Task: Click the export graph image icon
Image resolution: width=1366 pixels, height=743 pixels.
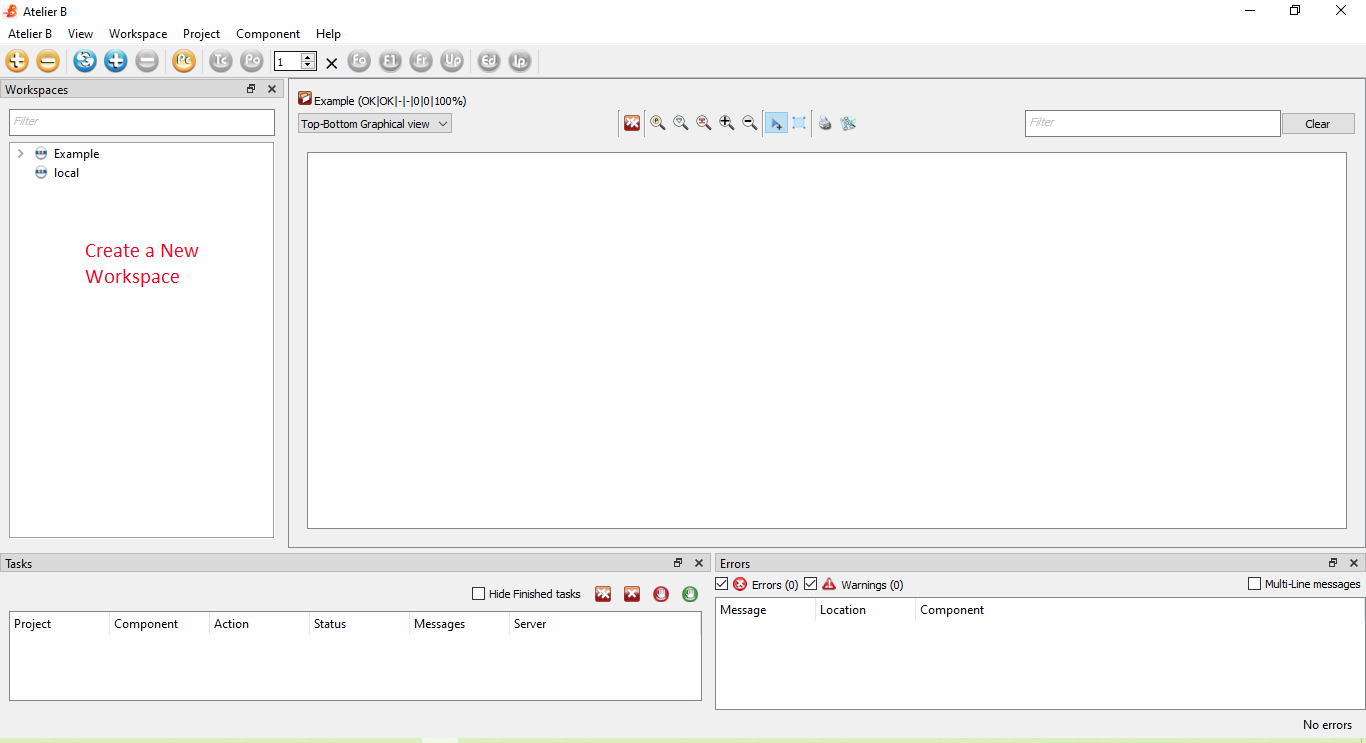Action: (848, 123)
